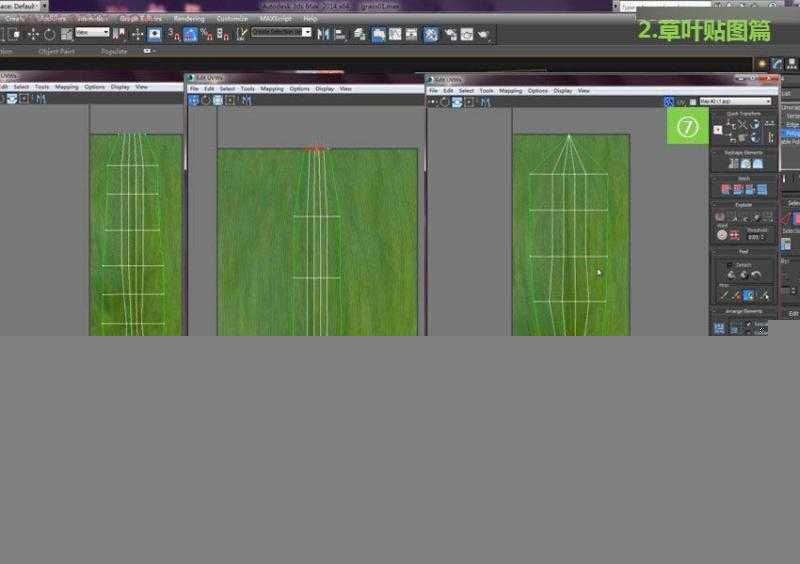Screen dimensions: 800x564
Task: Open the Curve Editor
Action: [x=395, y=34]
